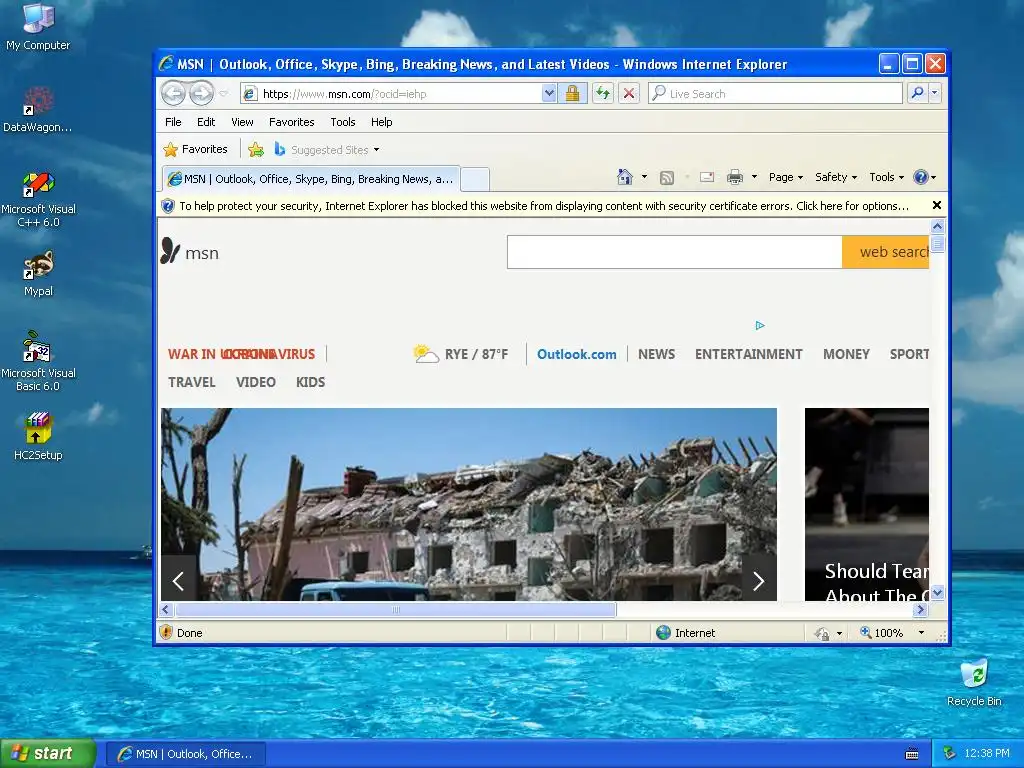The height and width of the screenshot is (768, 1024).
Task: Click the Favorites star button
Action: click(195, 150)
